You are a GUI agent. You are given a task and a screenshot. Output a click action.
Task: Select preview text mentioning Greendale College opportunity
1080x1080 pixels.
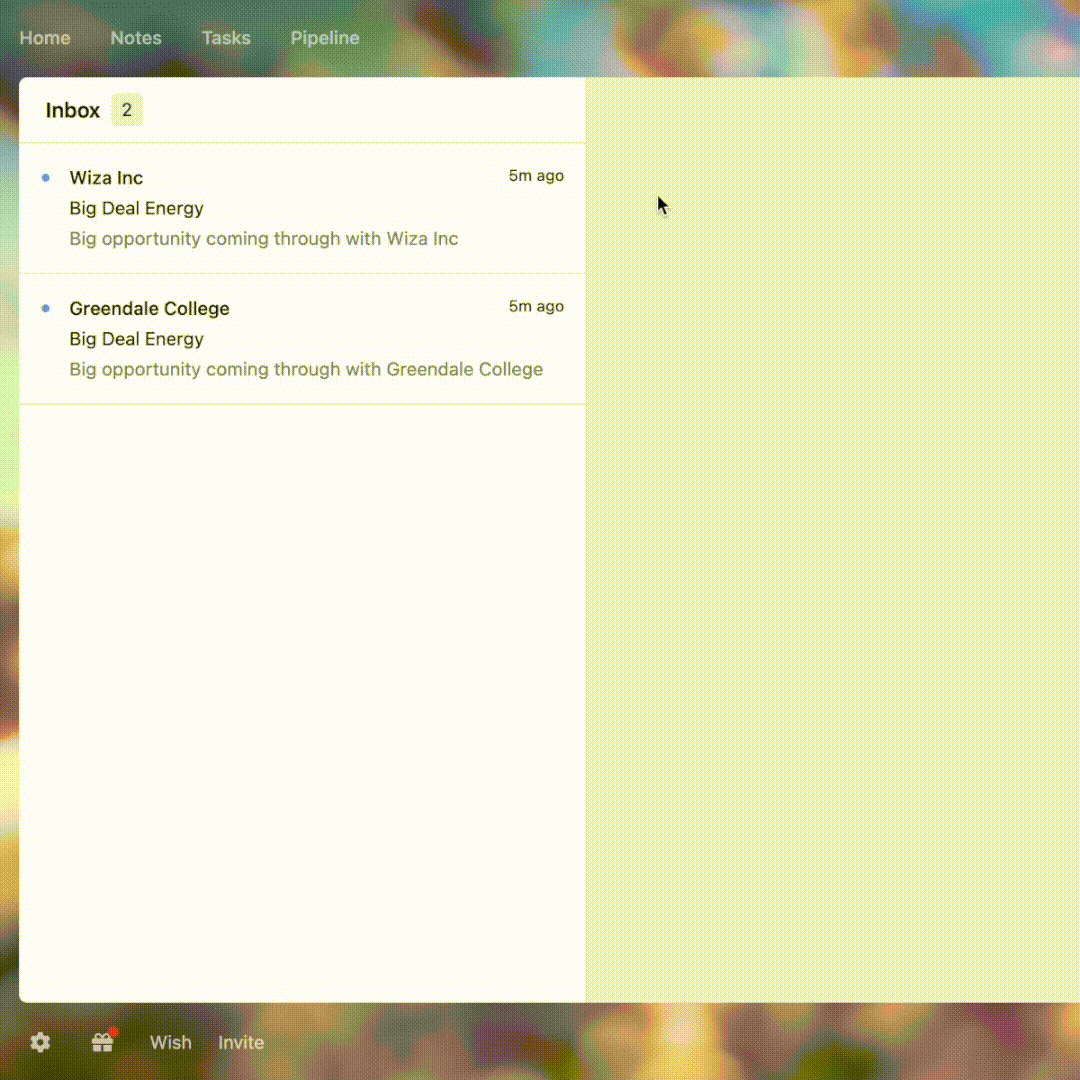click(x=306, y=370)
